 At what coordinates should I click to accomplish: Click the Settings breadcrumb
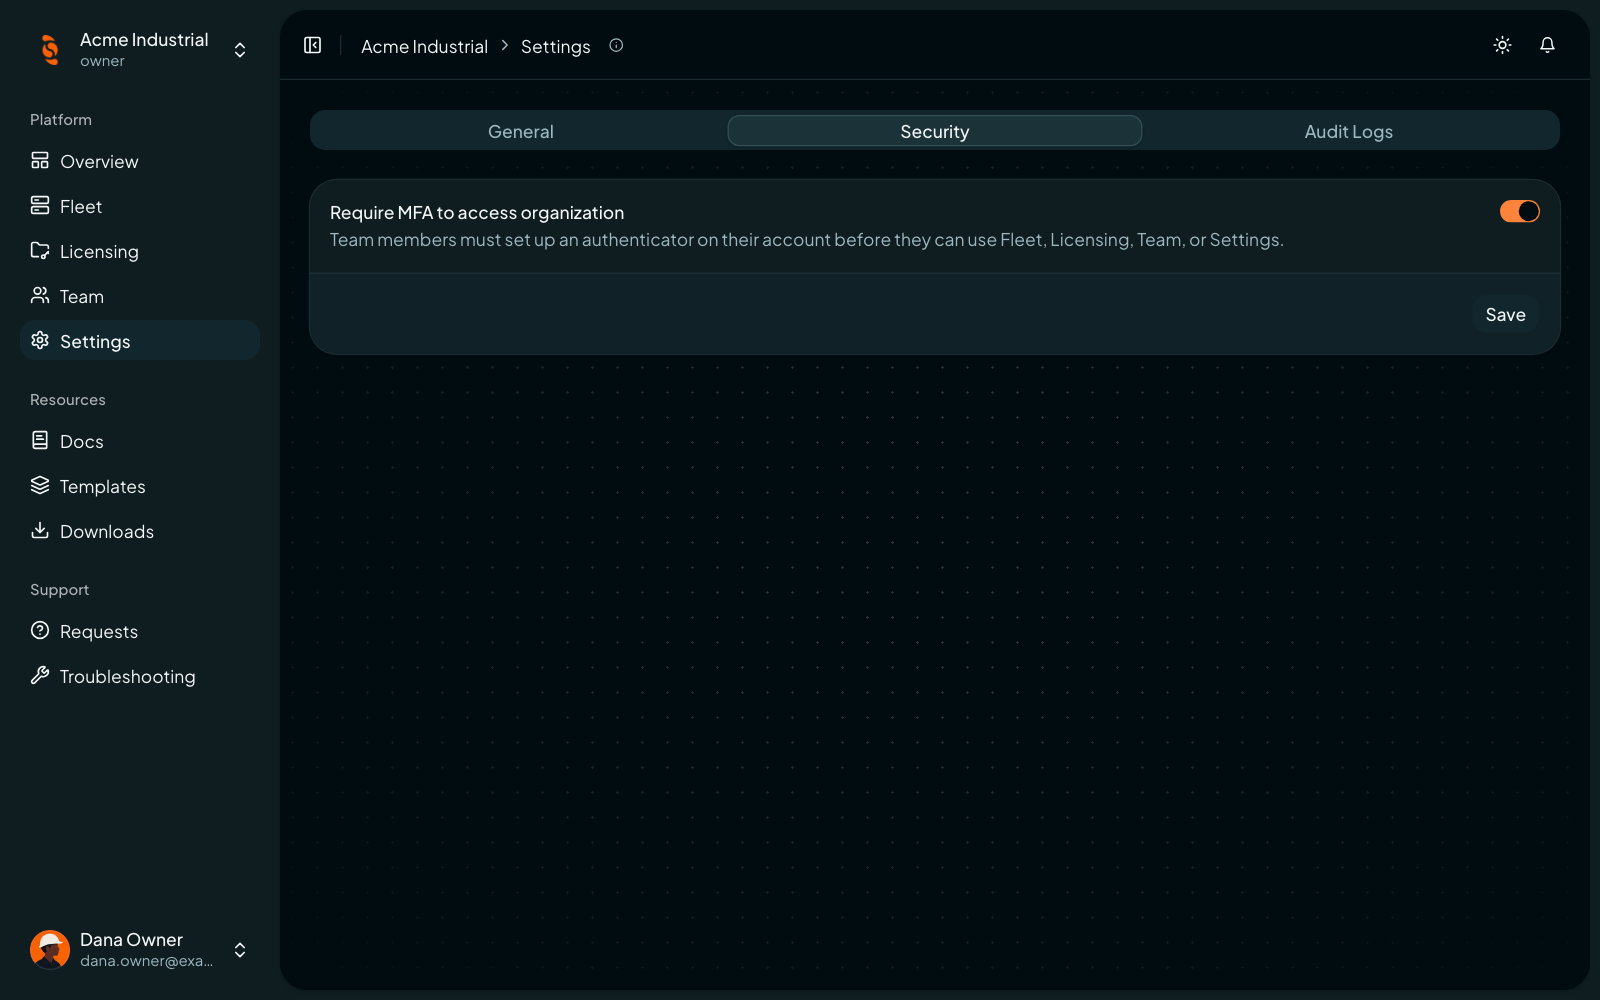point(555,46)
